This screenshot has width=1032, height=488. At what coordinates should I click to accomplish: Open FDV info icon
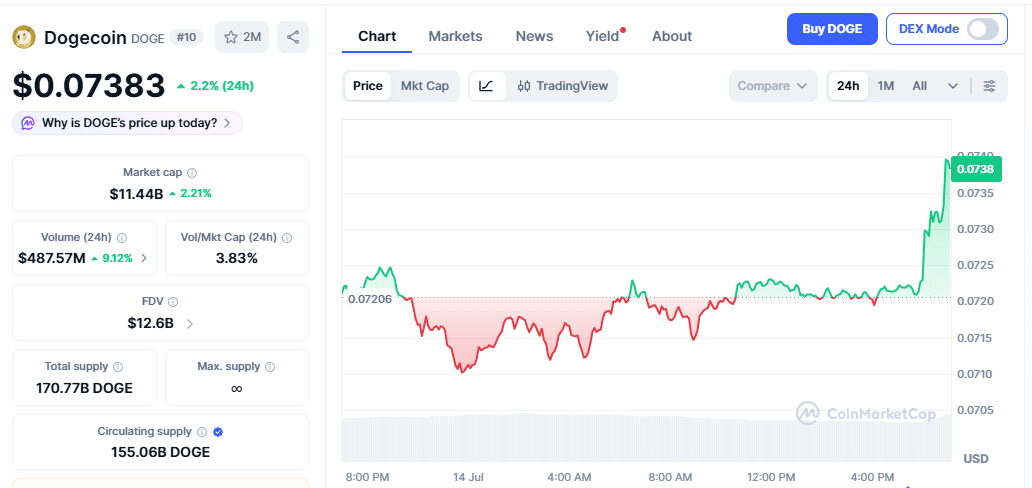tap(173, 302)
